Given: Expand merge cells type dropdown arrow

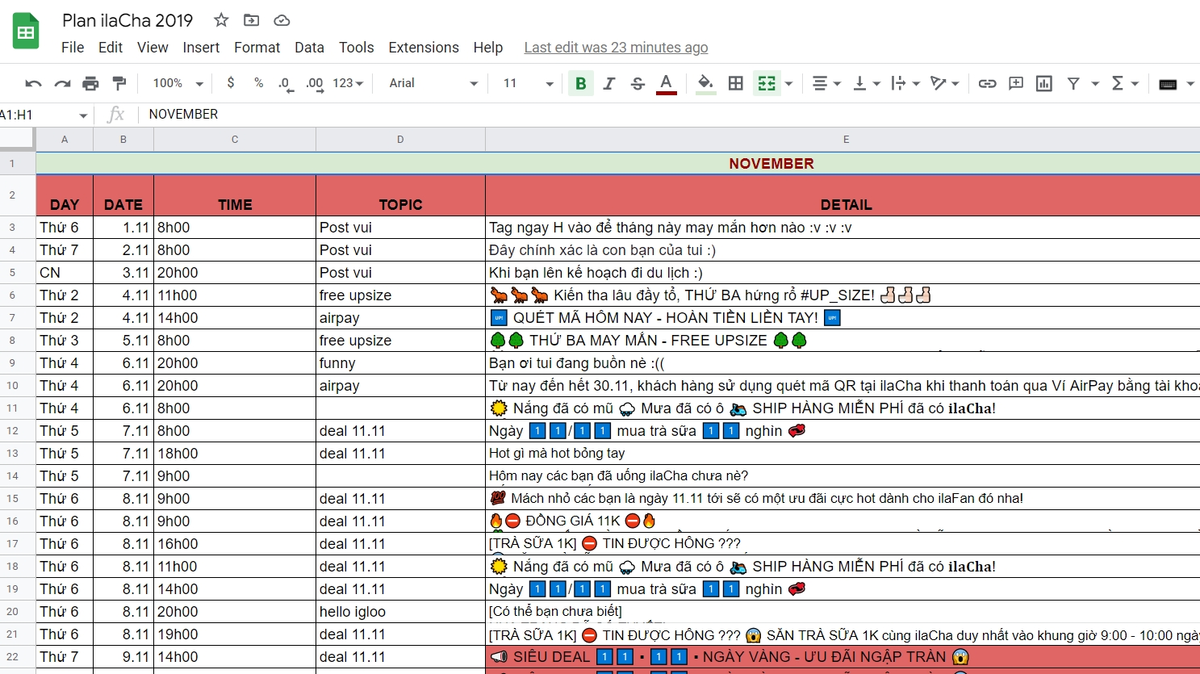Looking at the screenshot, I should (789, 84).
